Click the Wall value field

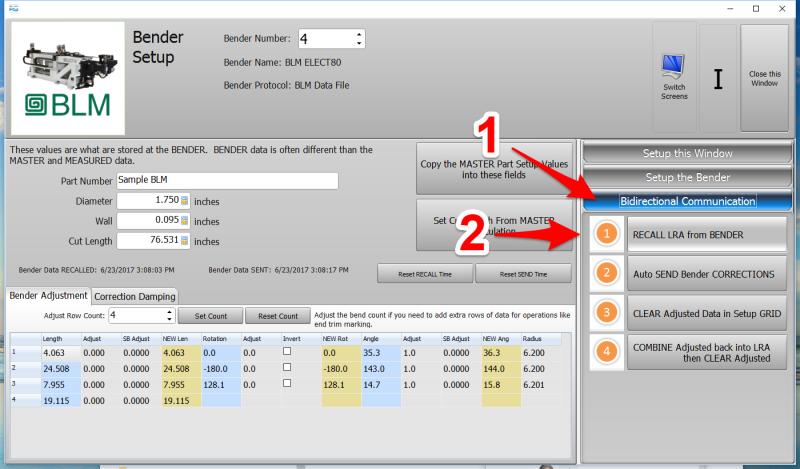point(153,220)
